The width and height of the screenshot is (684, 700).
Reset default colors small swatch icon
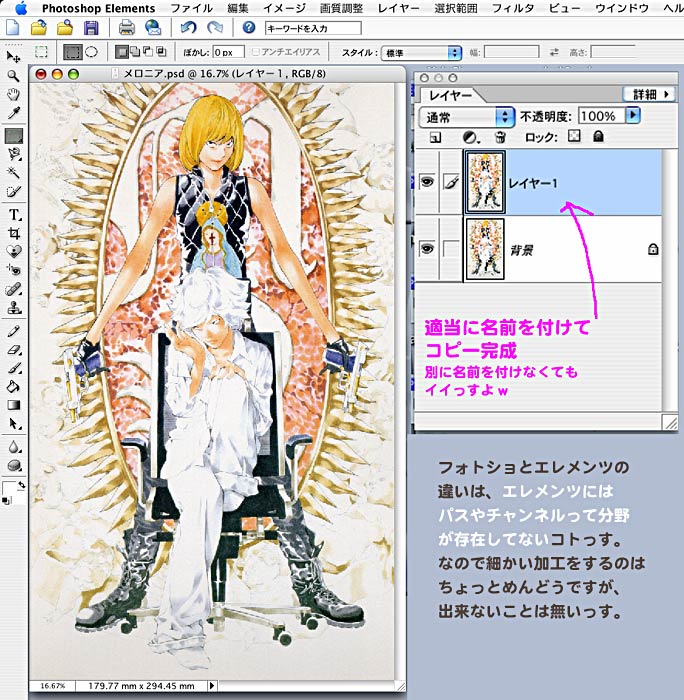pos(6,500)
